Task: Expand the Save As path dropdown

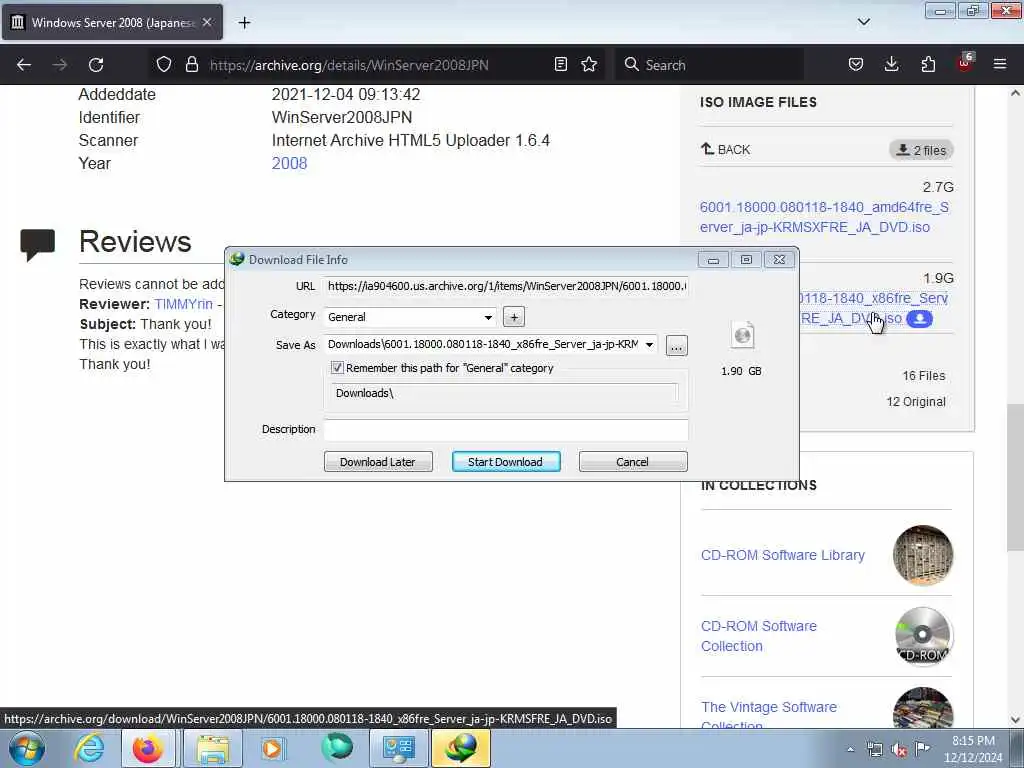Action: (649, 345)
